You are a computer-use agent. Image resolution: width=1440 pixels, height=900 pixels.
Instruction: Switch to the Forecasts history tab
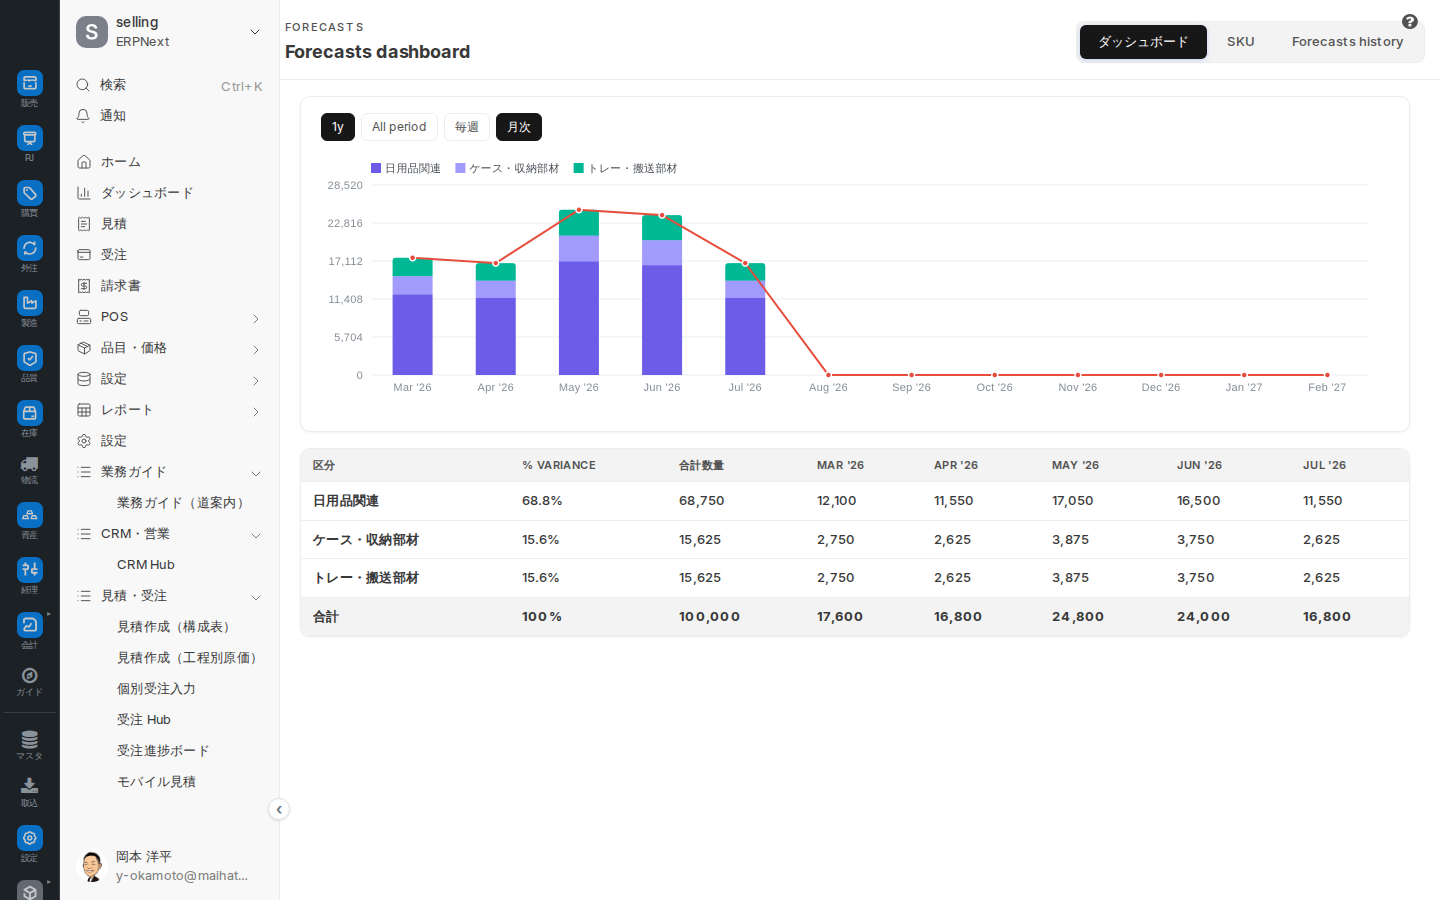(x=1347, y=42)
